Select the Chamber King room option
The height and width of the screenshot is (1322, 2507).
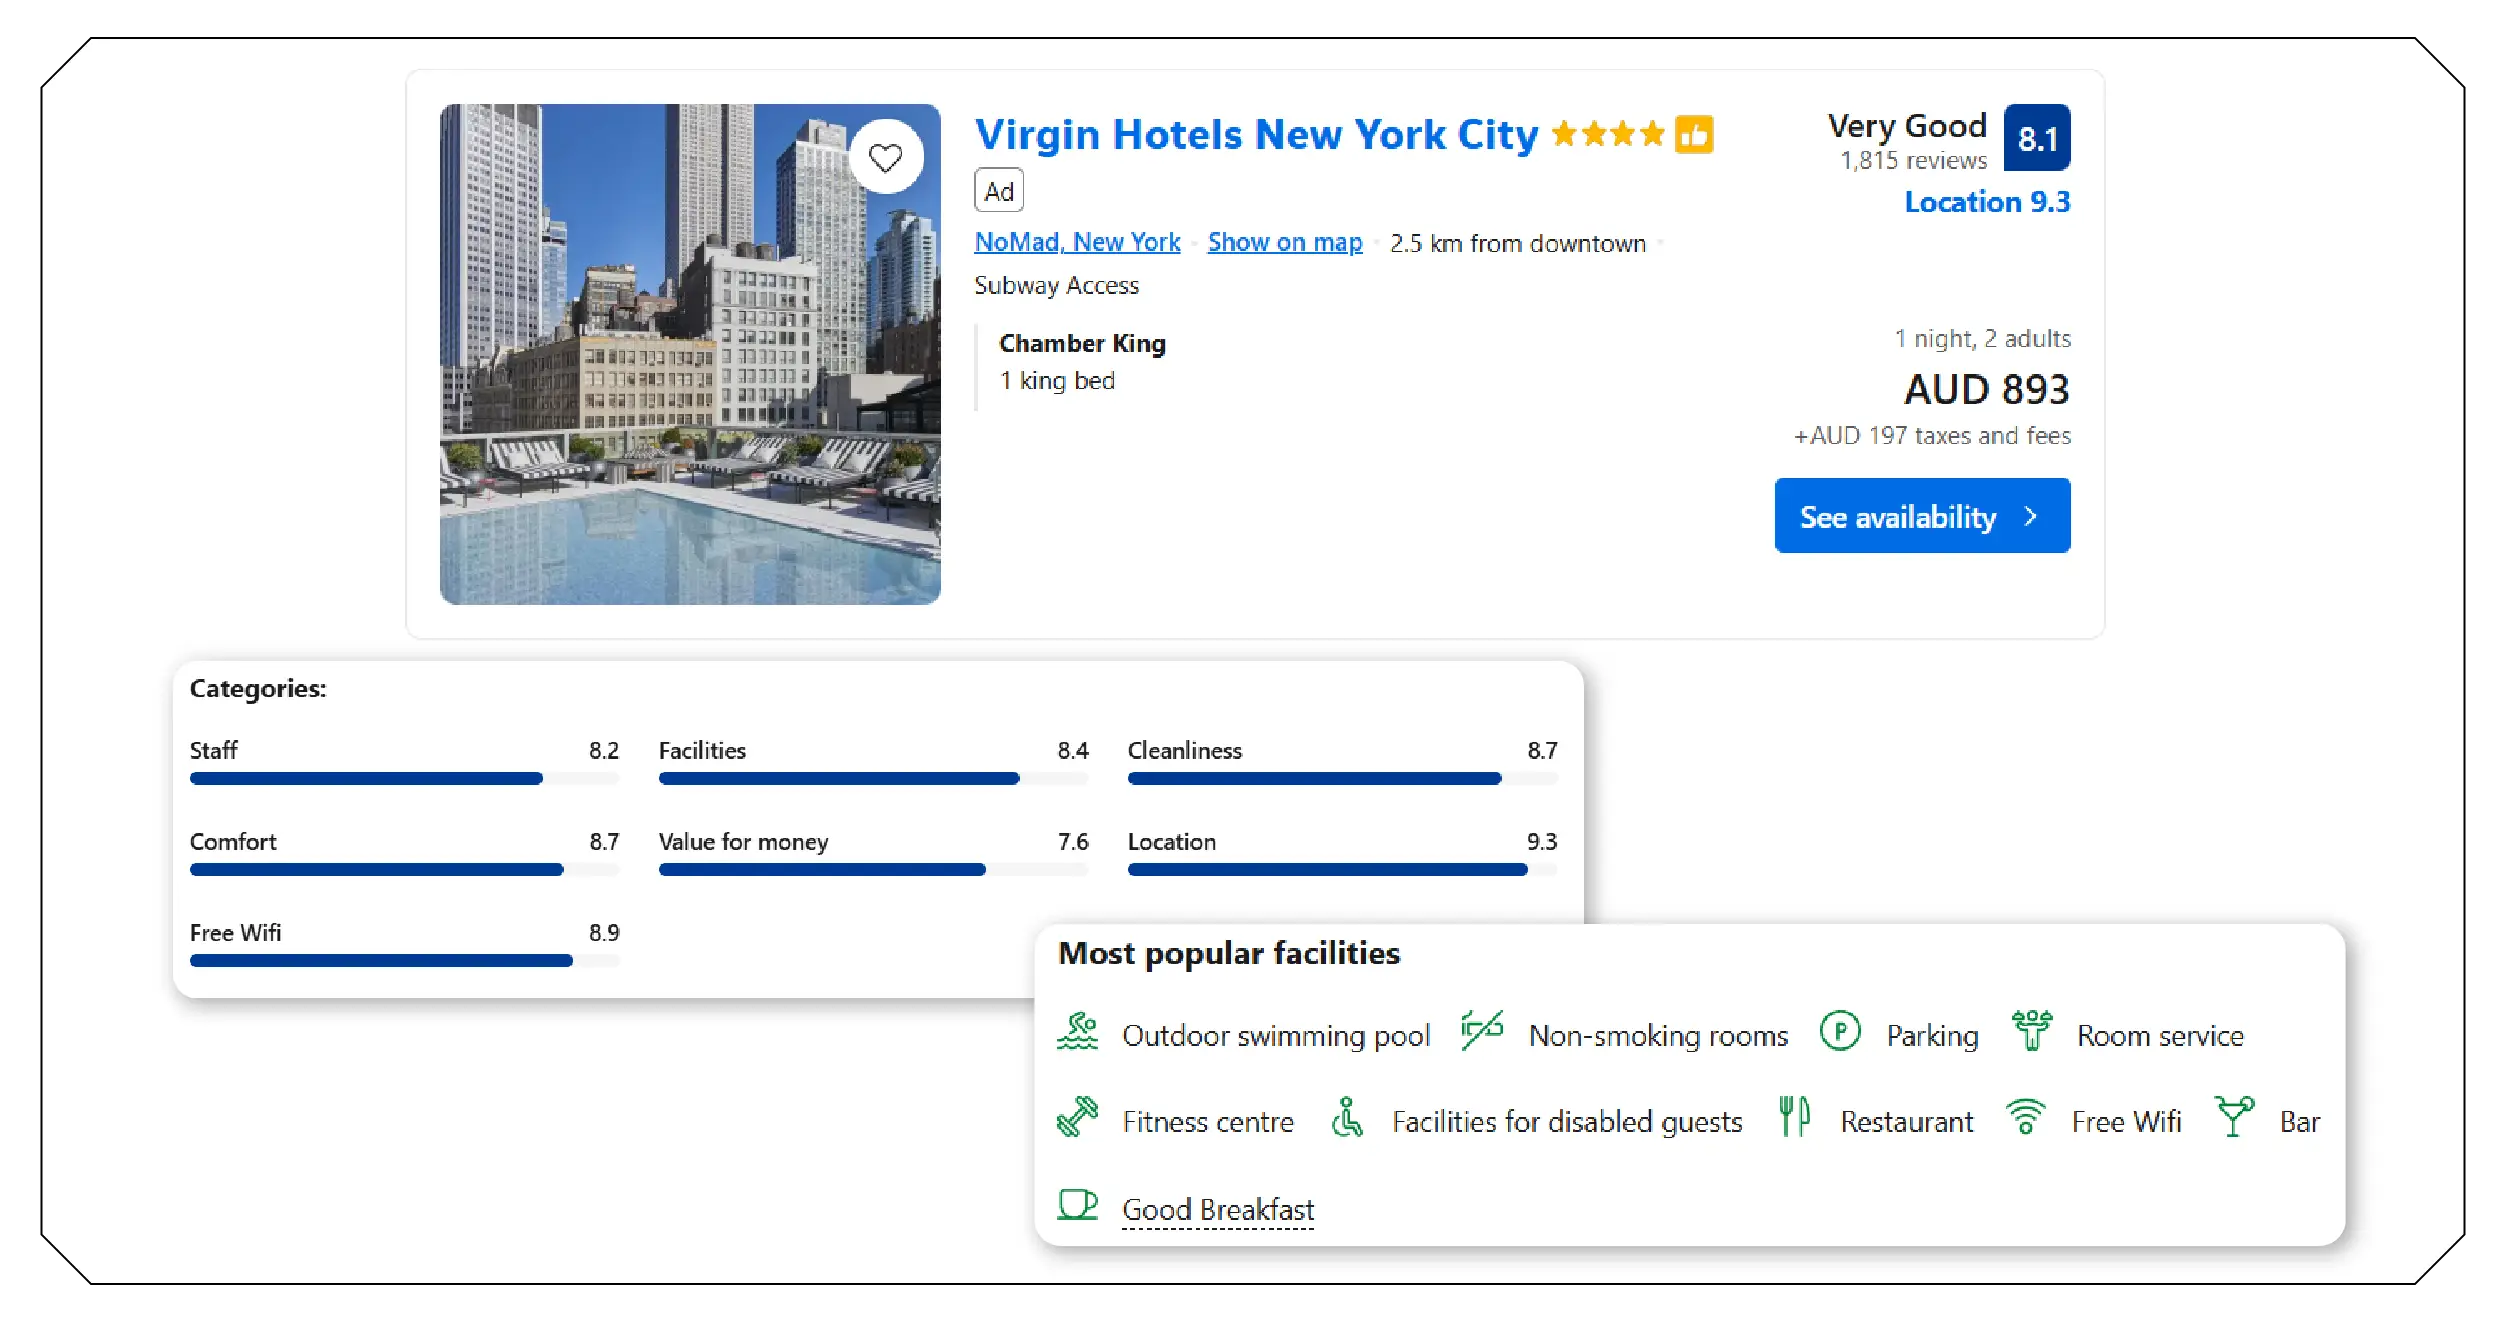(1081, 343)
